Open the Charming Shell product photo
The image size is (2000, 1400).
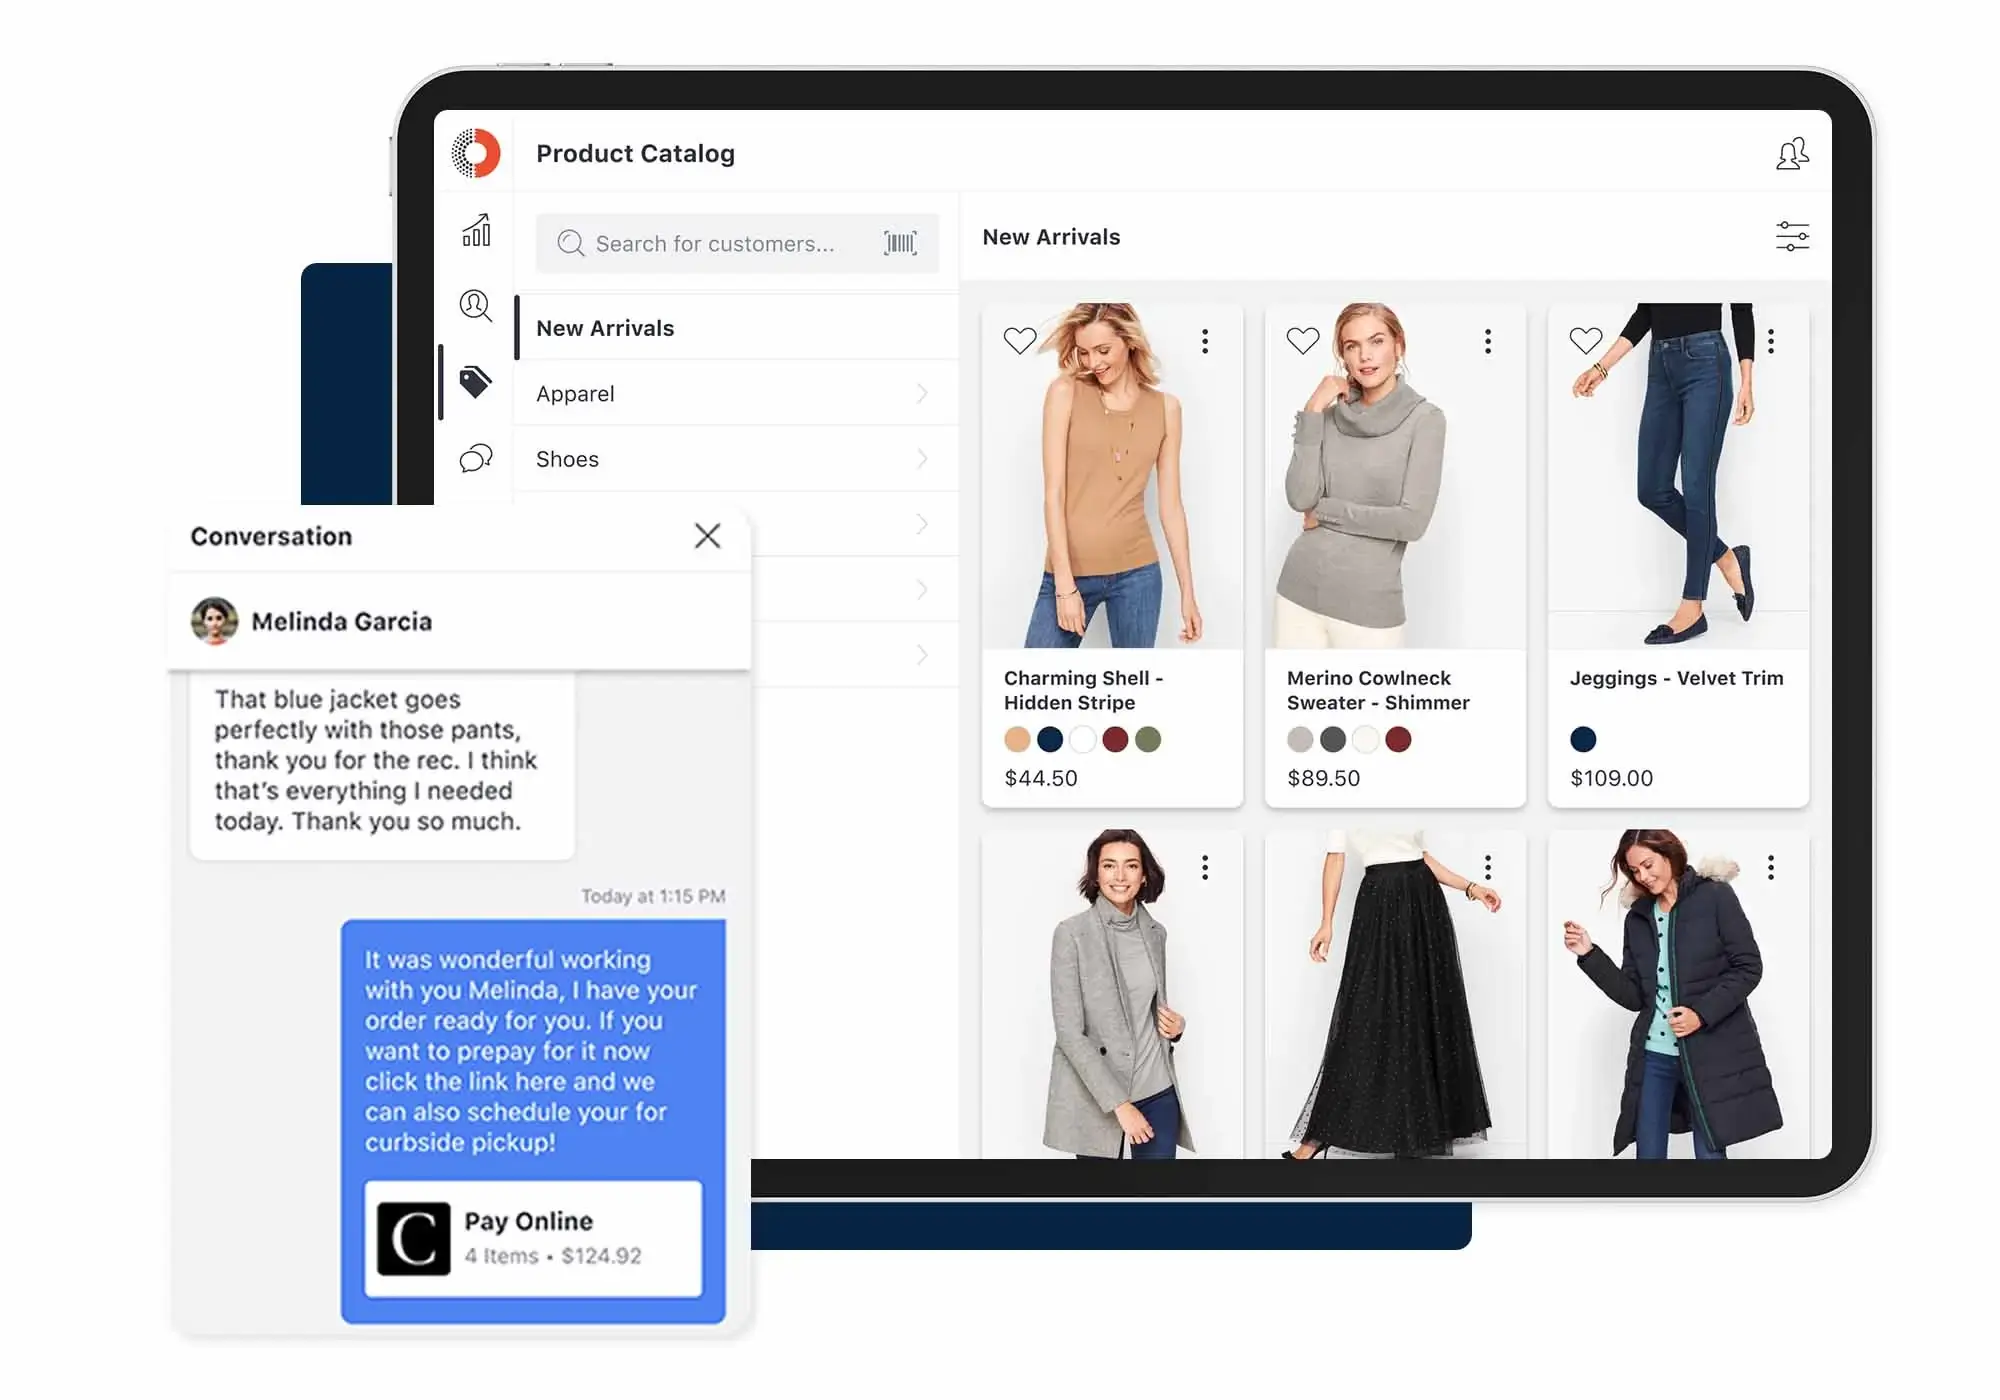[1112, 476]
